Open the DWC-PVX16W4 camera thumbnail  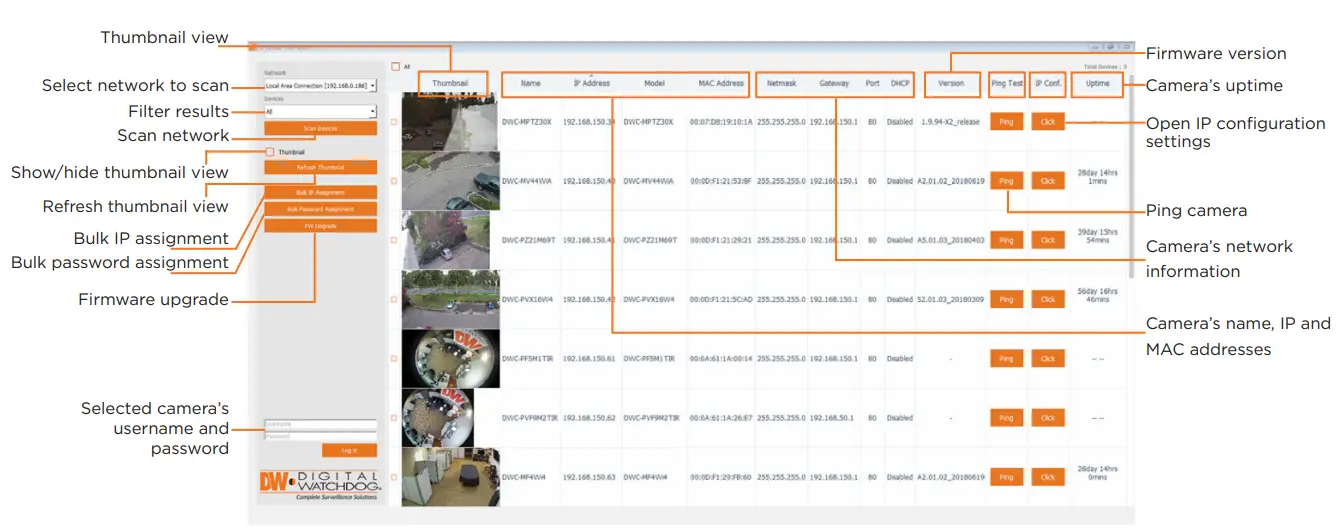[x=450, y=299]
